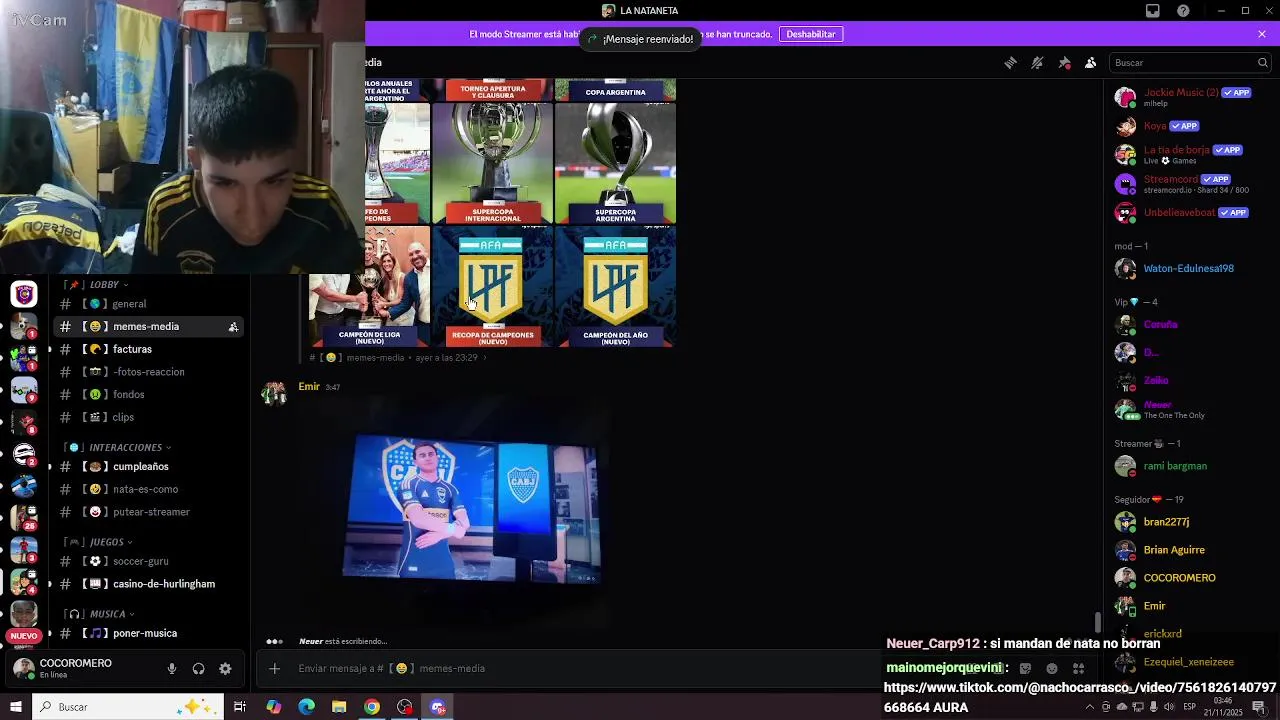Open User Settings gear icon
This screenshot has height=720, width=1280.
(225, 669)
